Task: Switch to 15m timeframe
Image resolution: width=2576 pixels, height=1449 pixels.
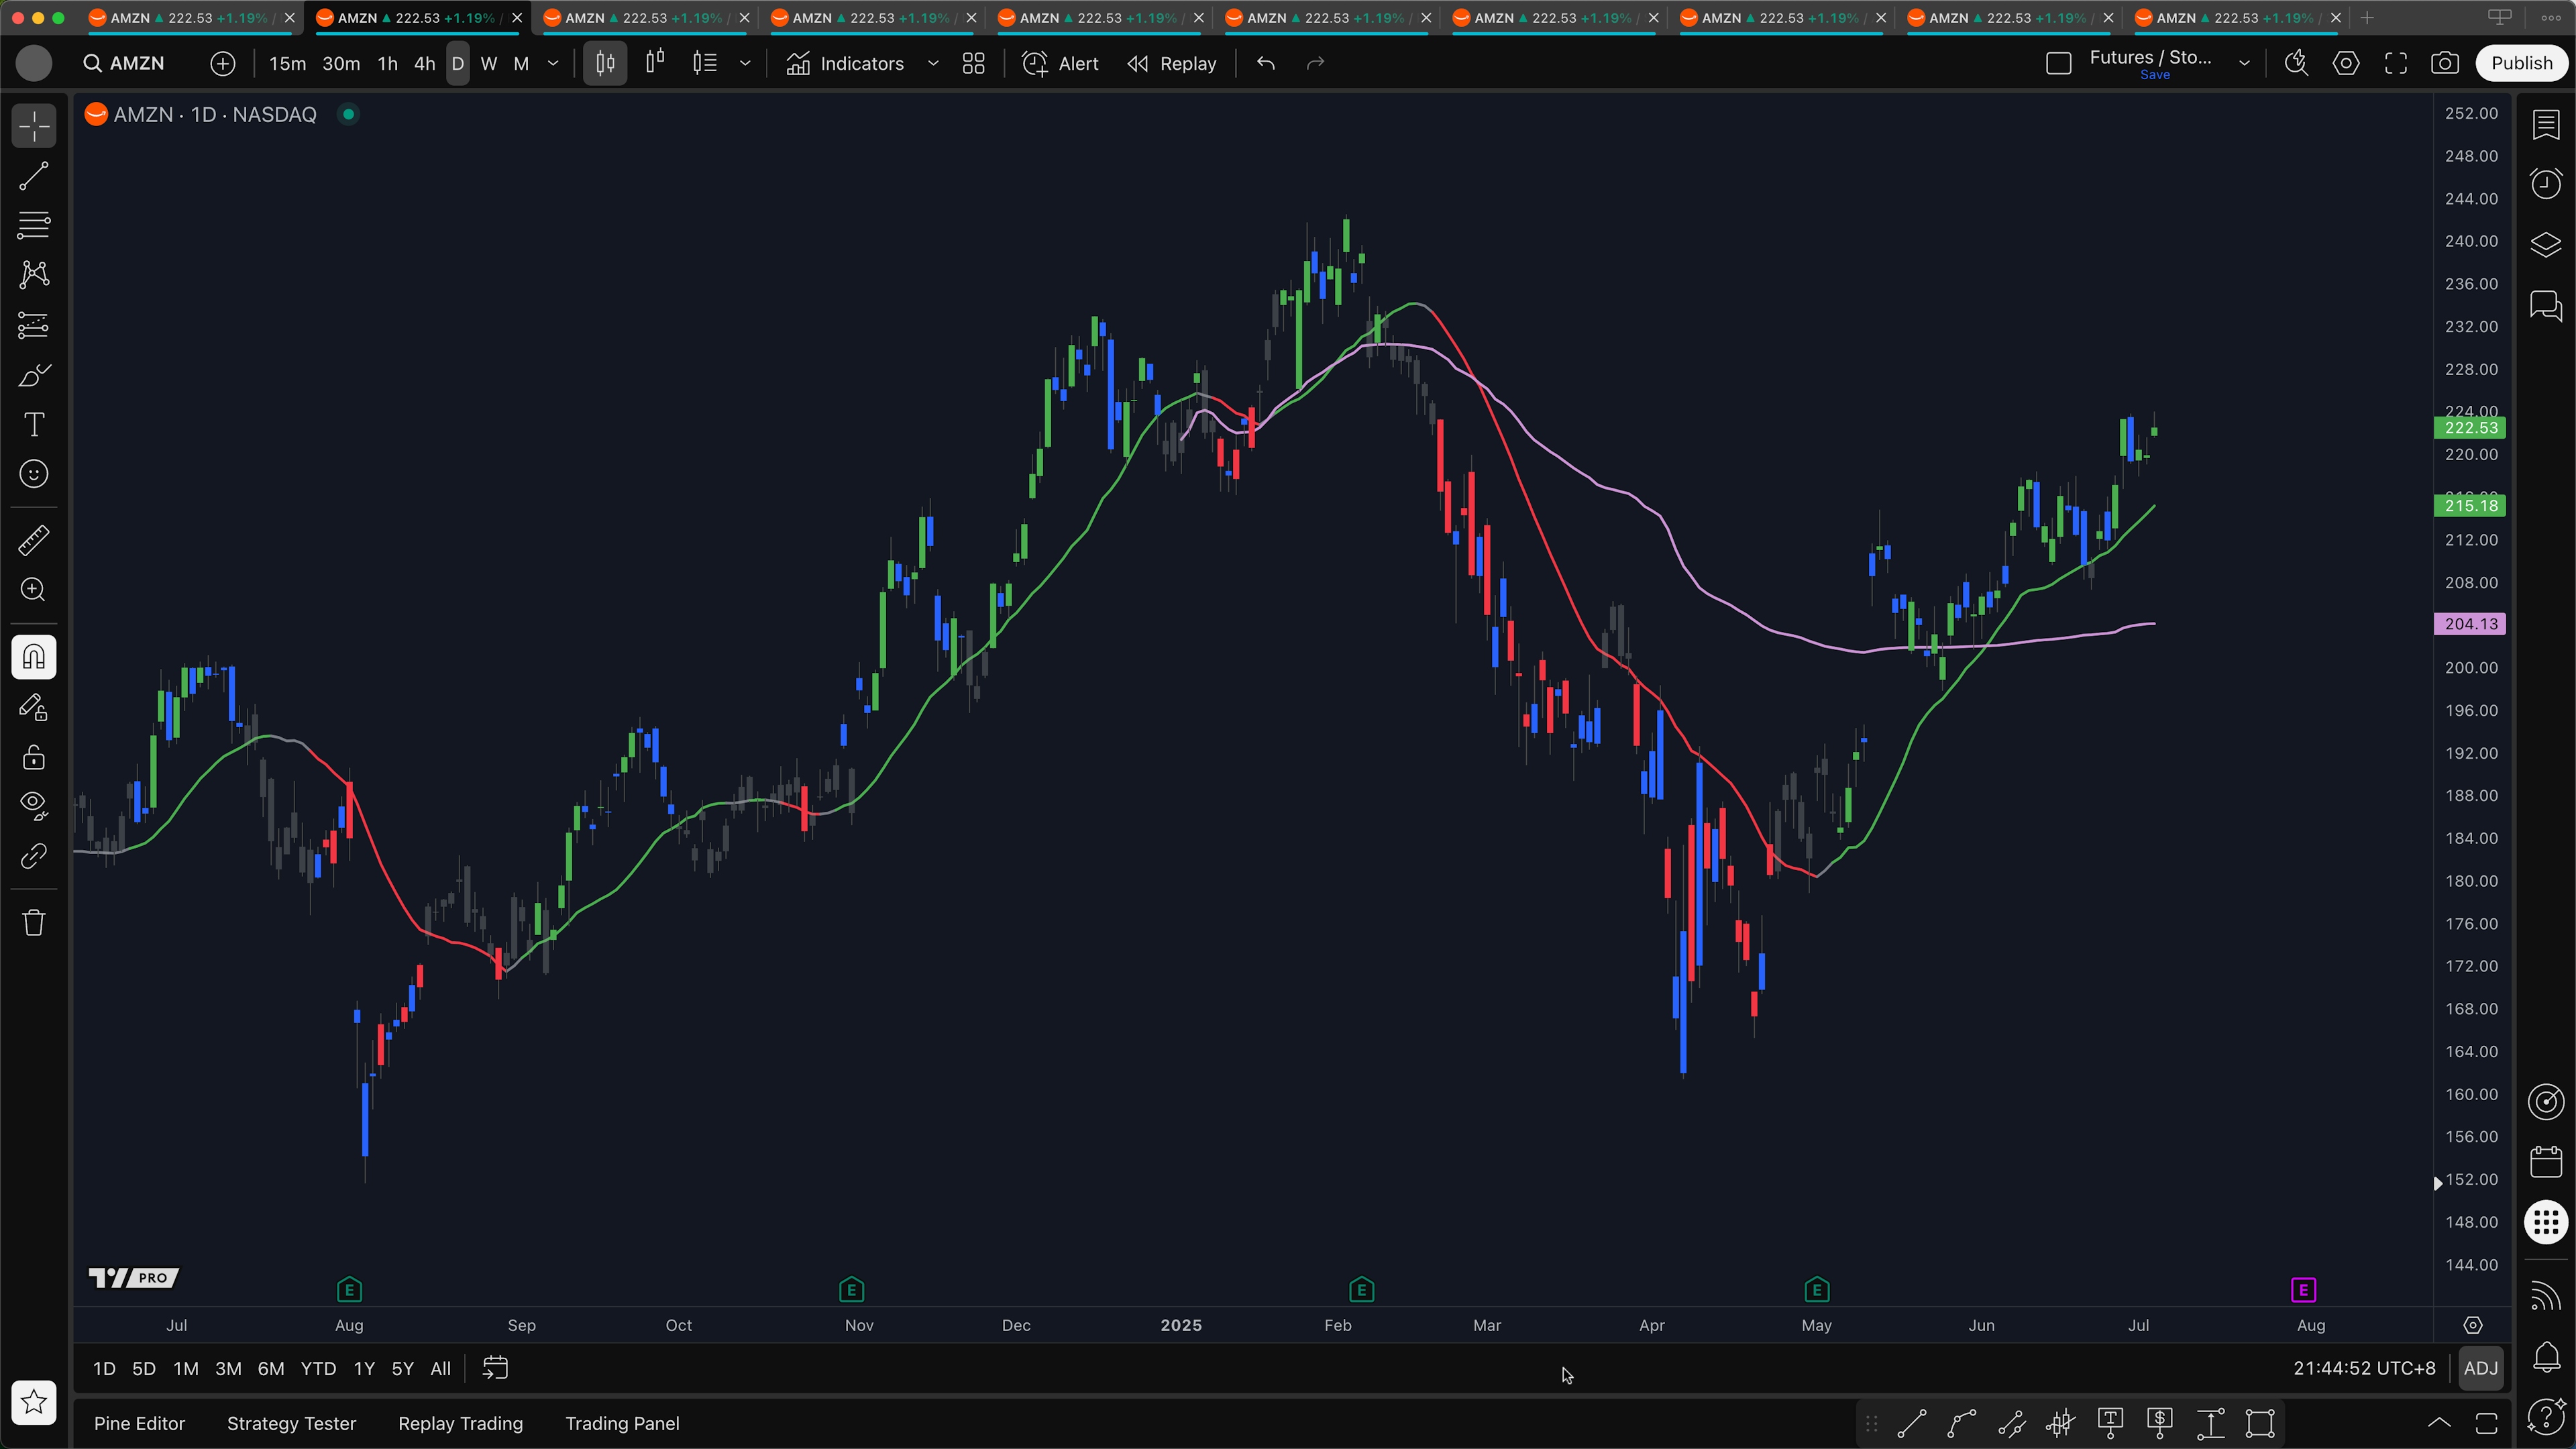Action: click(x=287, y=64)
